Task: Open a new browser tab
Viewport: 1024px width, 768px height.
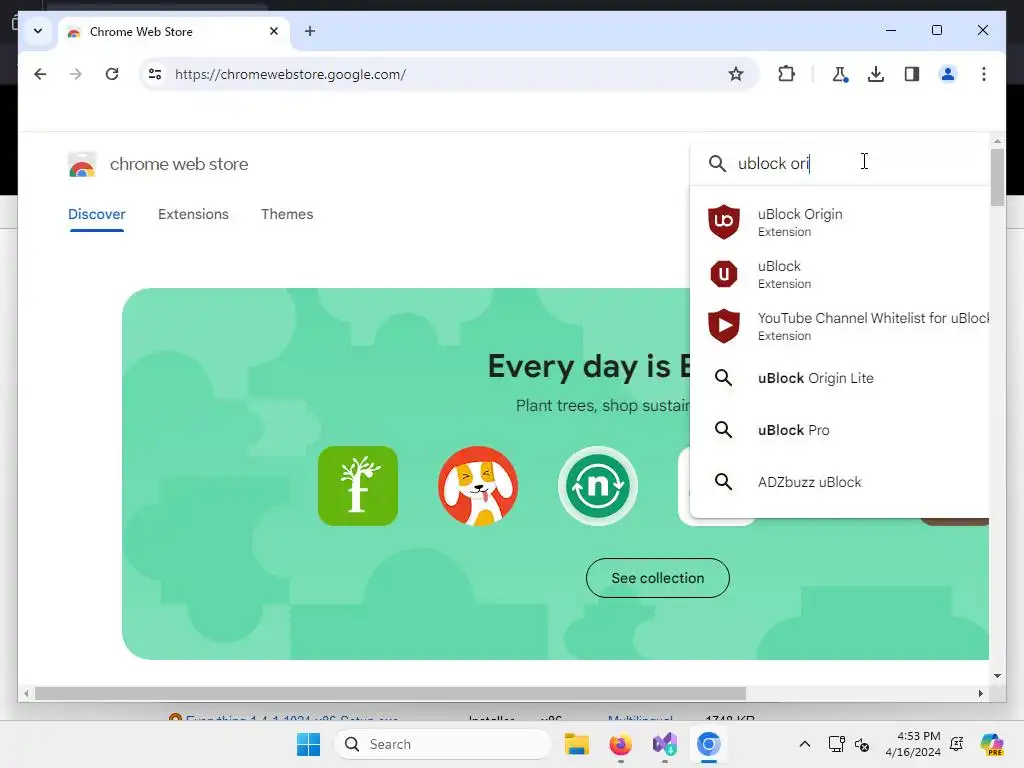Action: (310, 31)
